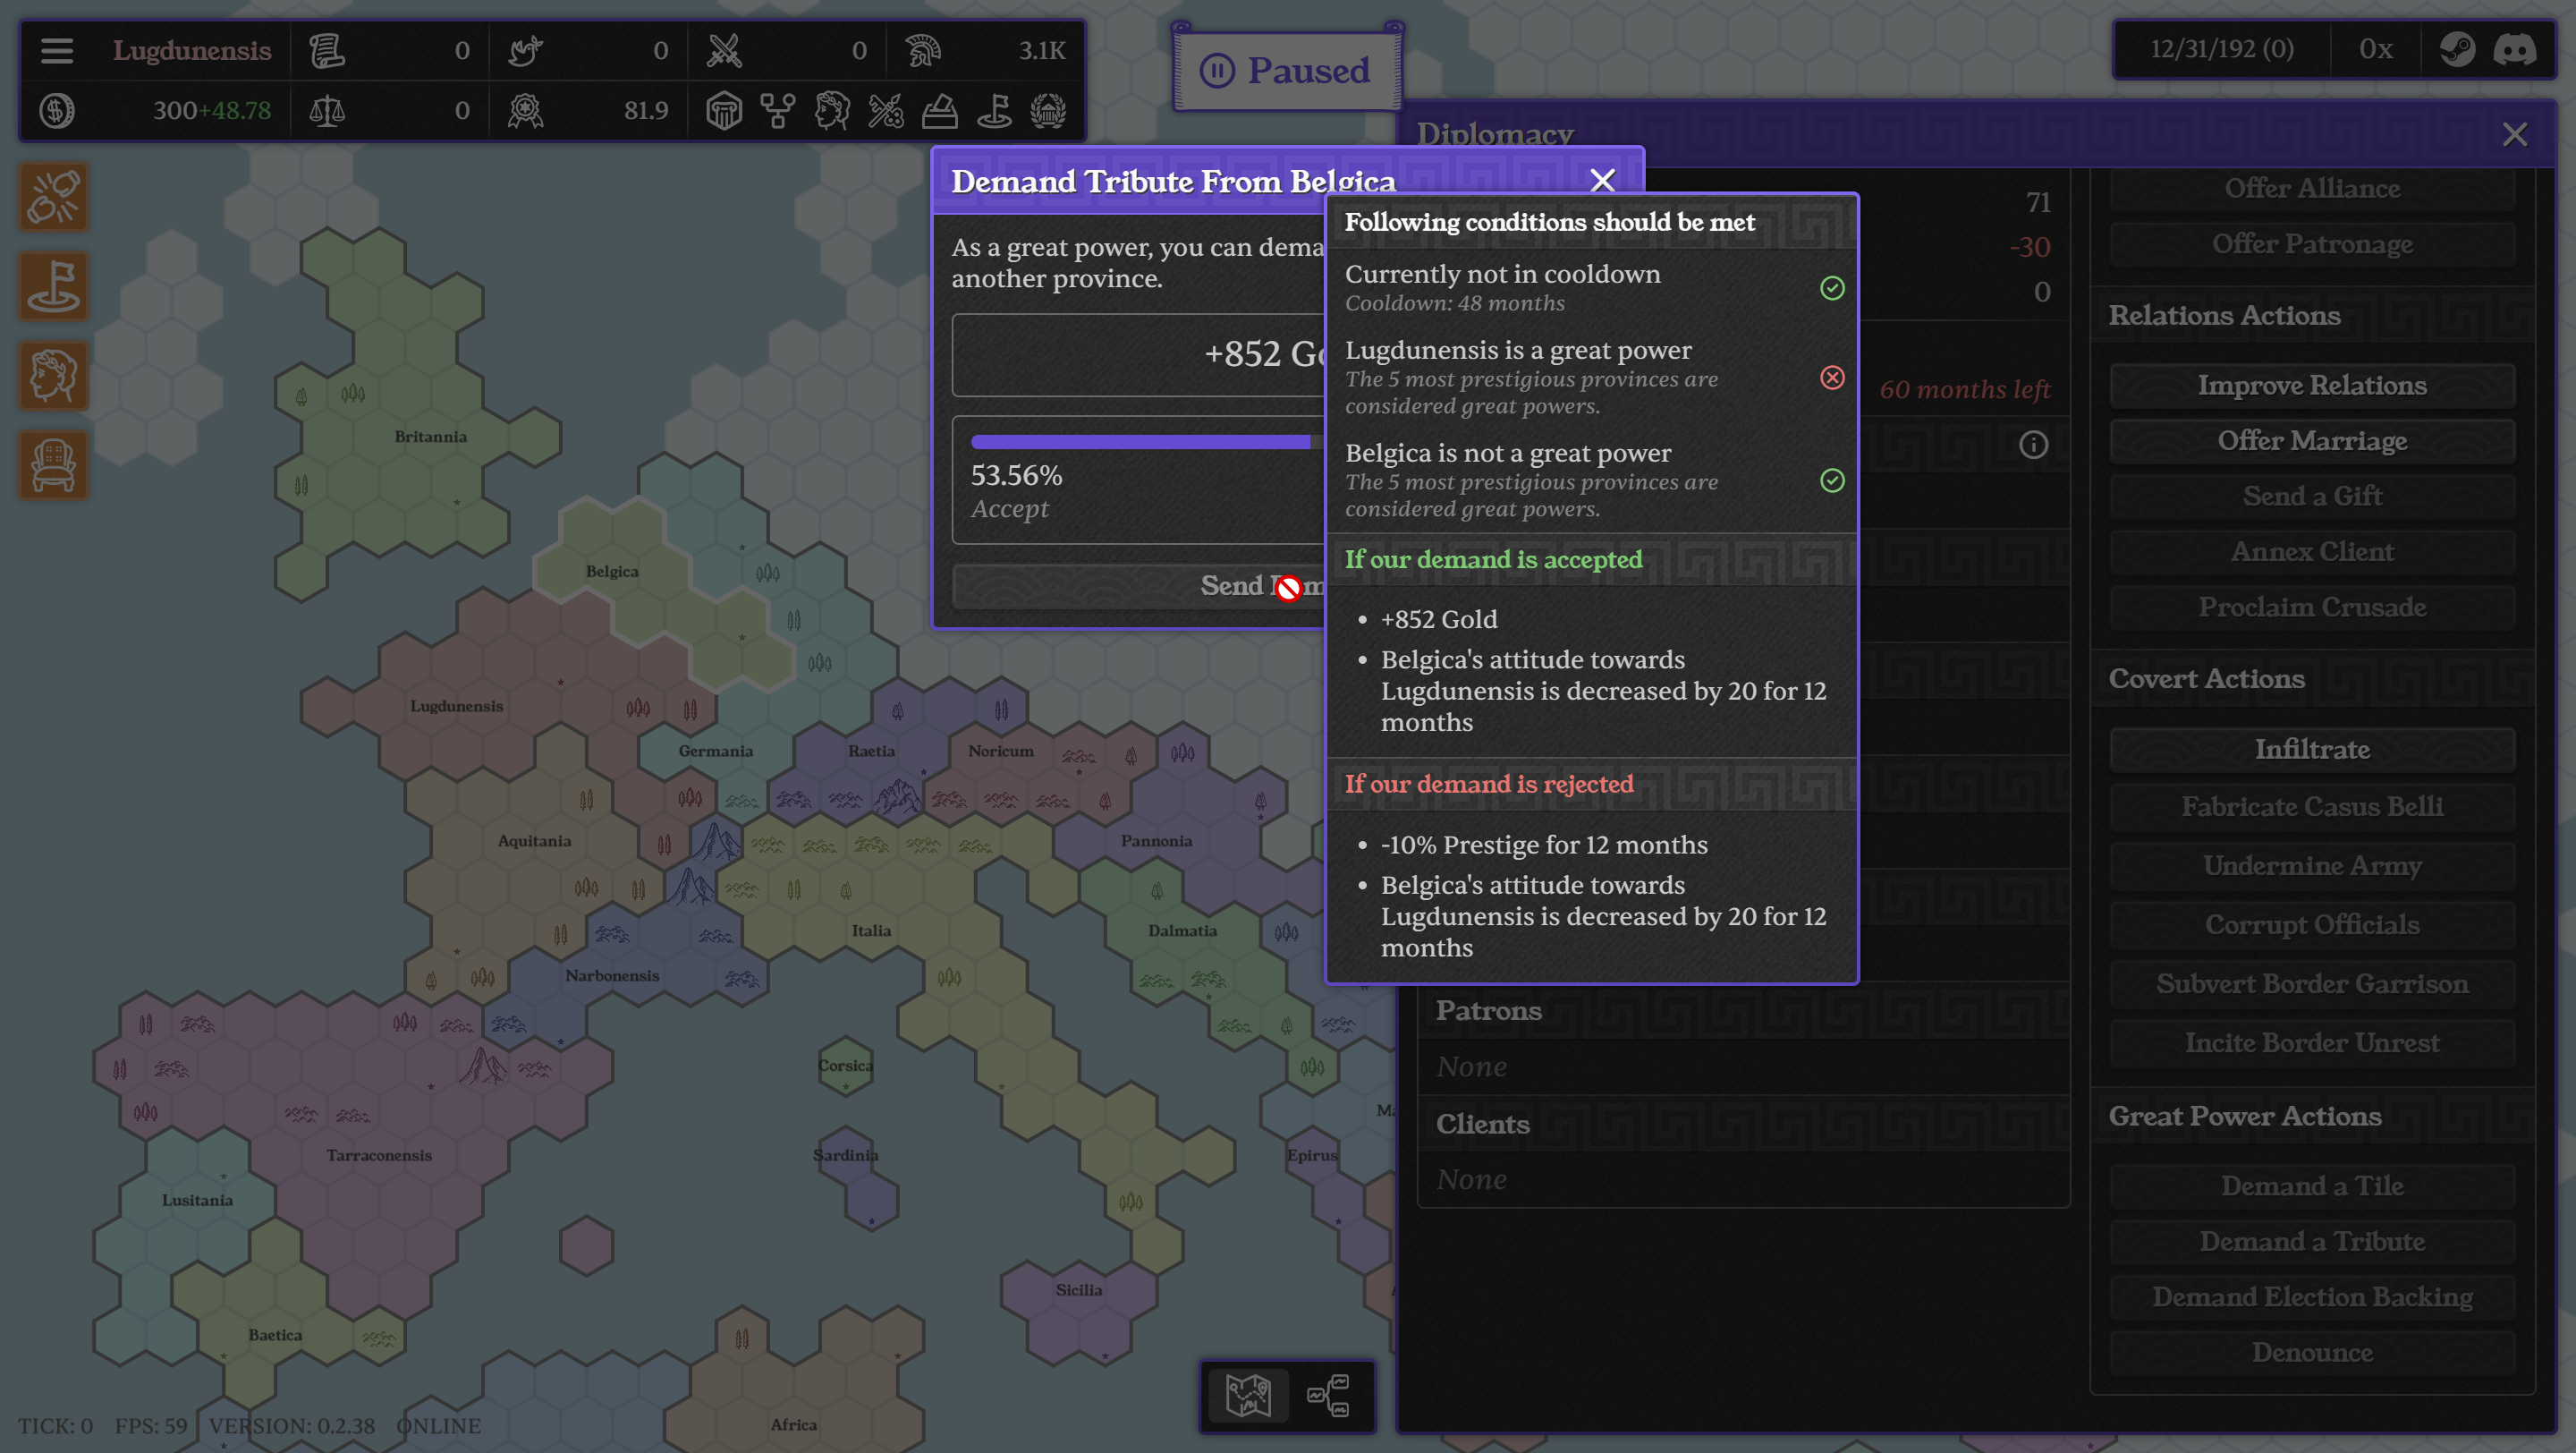Image resolution: width=2576 pixels, height=1453 pixels.
Task: Click the acceptance chance progress bar
Action: point(1140,442)
